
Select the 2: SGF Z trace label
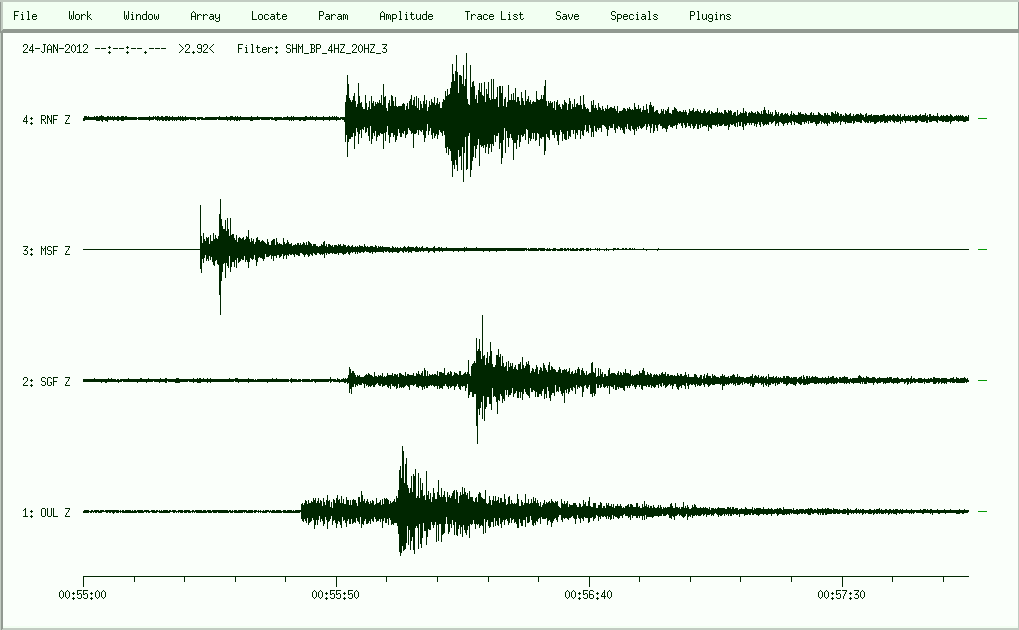coord(46,382)
